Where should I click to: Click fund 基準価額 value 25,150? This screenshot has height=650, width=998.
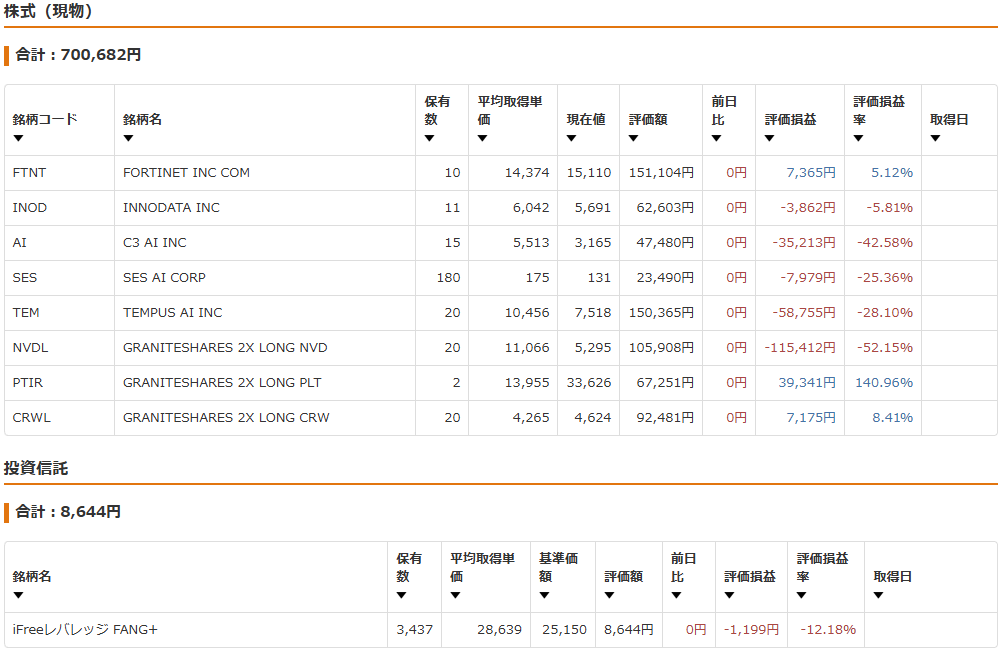pos(565,630)
